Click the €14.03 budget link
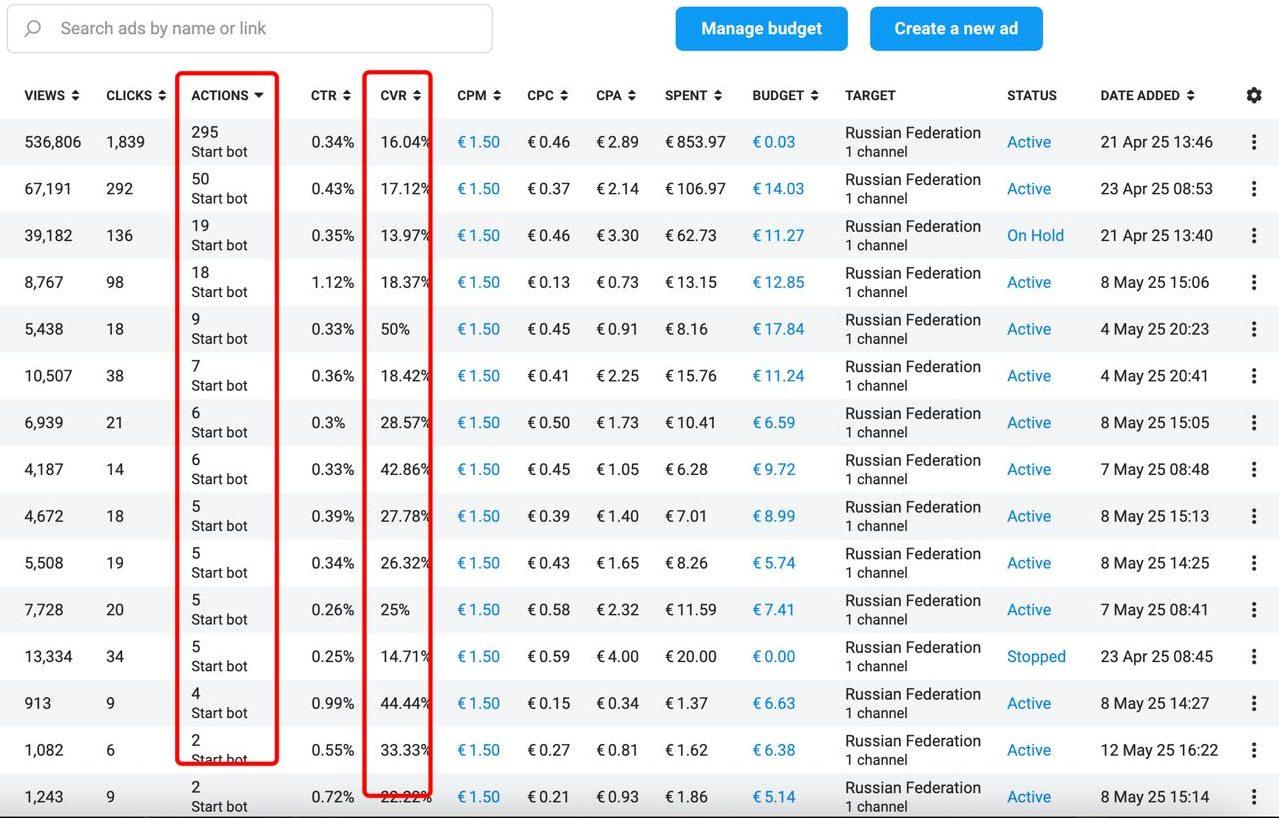This screenshot has height=818, width=1279. pyautogui.click(x=778, y=189)
